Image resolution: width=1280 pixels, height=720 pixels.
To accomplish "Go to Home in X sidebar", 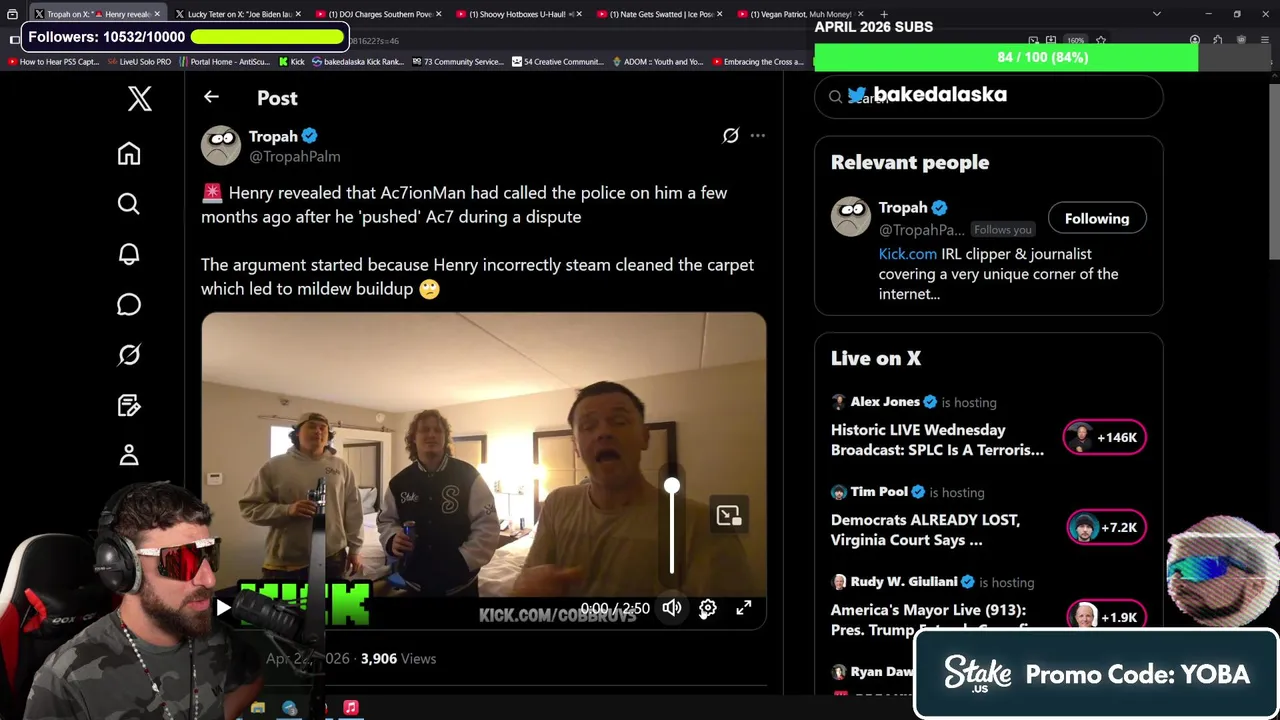I will click(x=129, y=153).
